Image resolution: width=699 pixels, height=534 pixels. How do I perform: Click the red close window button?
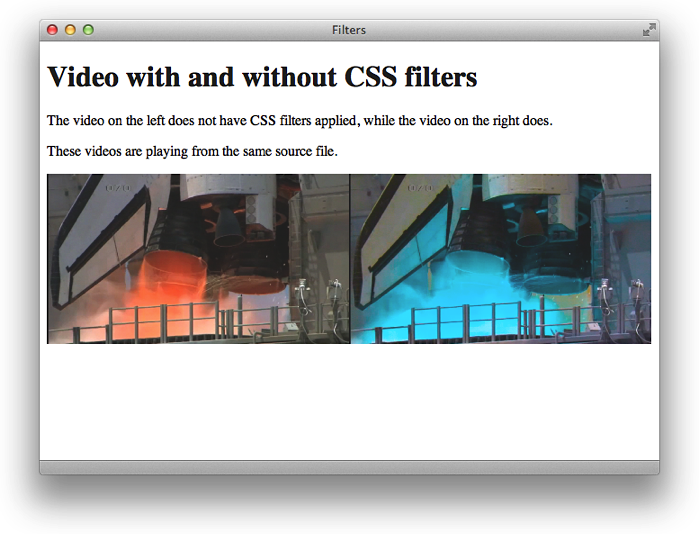tap(52, 30)
